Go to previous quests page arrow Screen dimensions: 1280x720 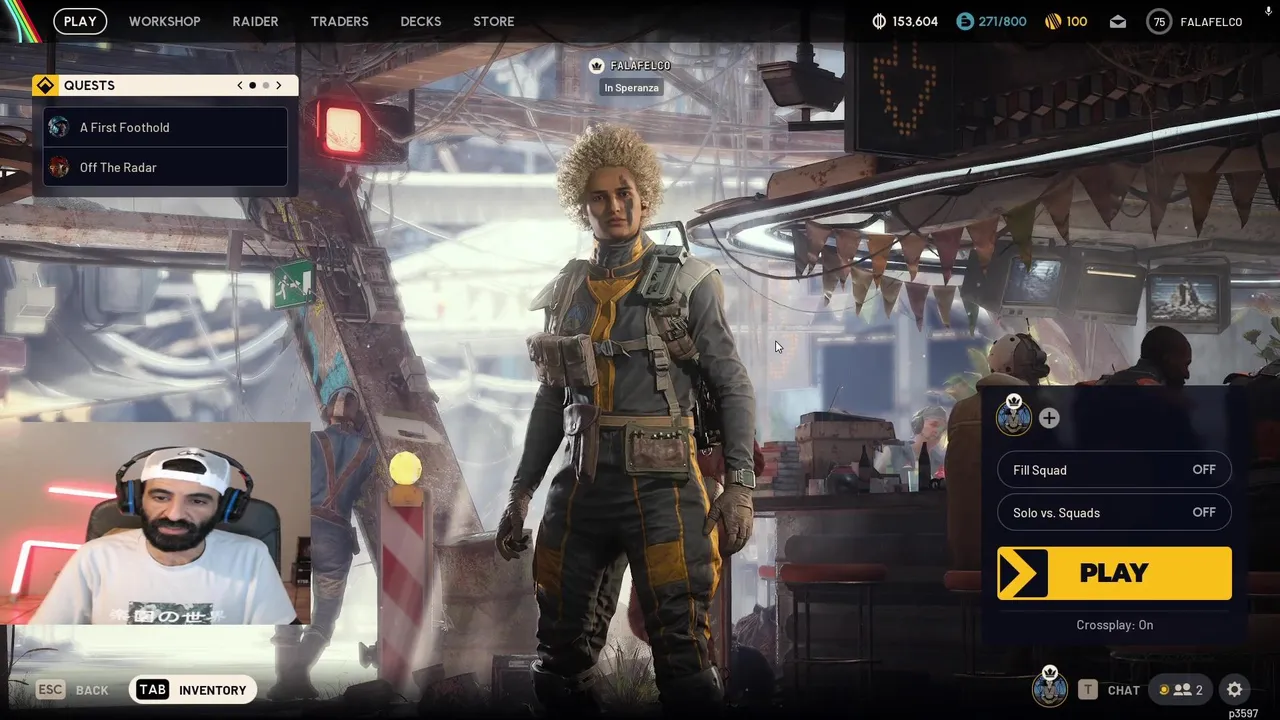tap(240, 85)
